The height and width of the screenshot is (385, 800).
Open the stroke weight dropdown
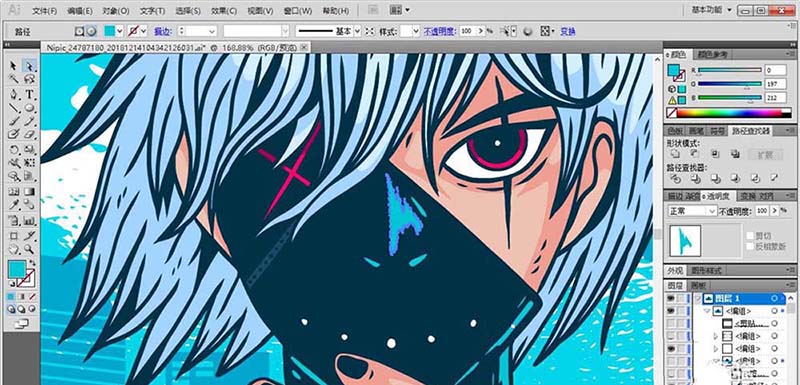pos(212,31)
